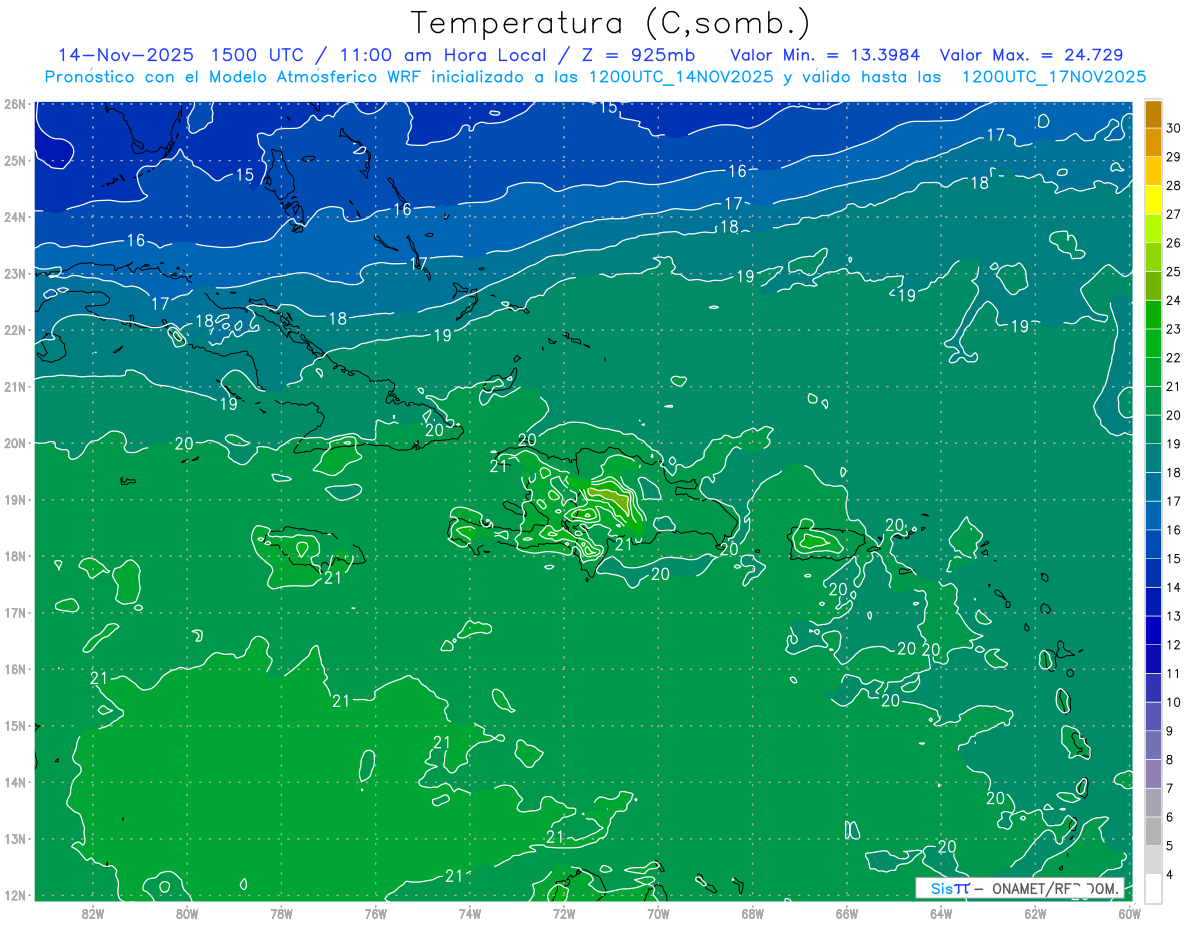Click the longitude axis label "64W"
The width and height of the screenshot is (1200, 927).
[x=941, y=913]
